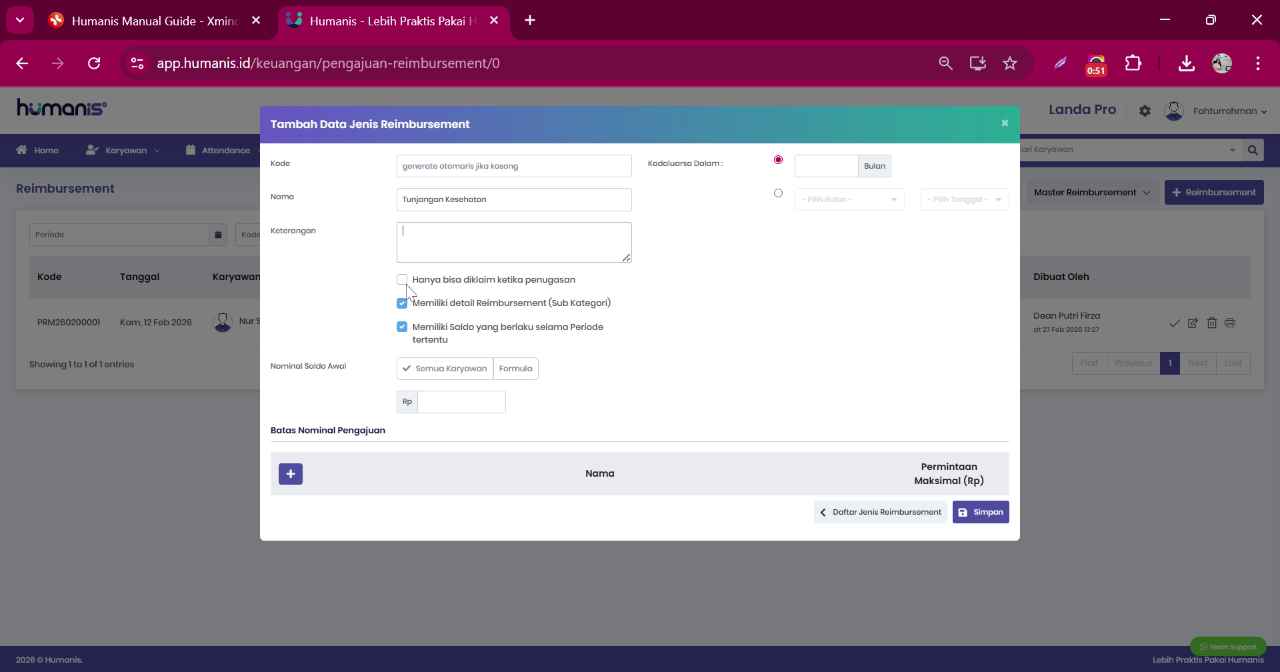Click the Nama field with Tunjangan Kesehatan
The height and width of the screenshot is (672, 1280).
[514, 199]
